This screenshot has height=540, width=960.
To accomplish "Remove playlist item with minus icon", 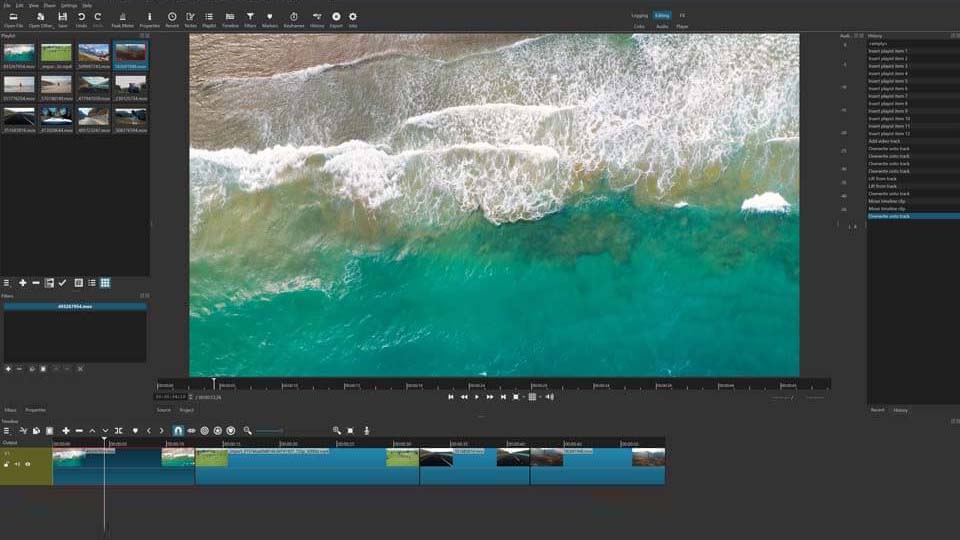I will (36, 283).
